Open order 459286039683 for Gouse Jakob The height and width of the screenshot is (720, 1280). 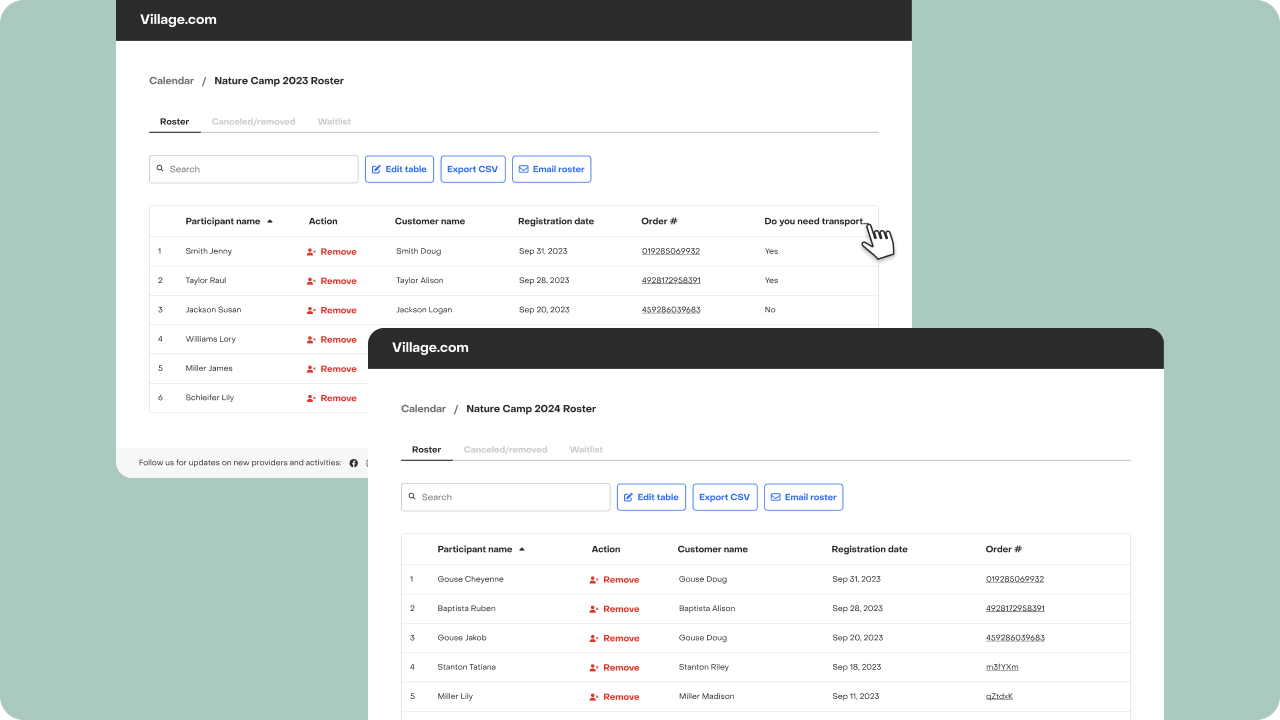1015,638
